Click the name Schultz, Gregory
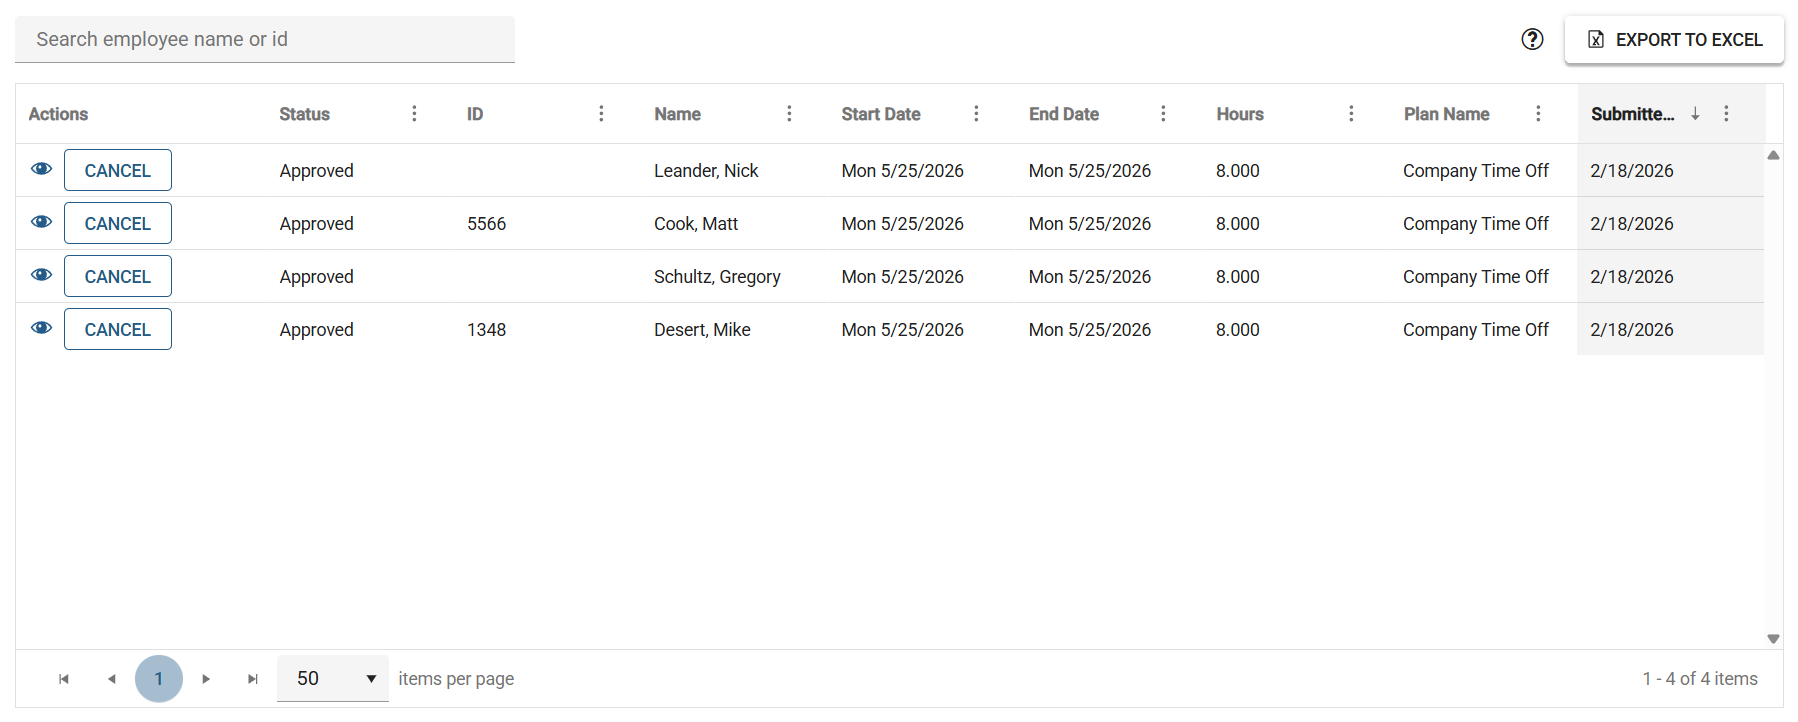Viewport: 1798px width, 722px height. (x=717, y=277)
